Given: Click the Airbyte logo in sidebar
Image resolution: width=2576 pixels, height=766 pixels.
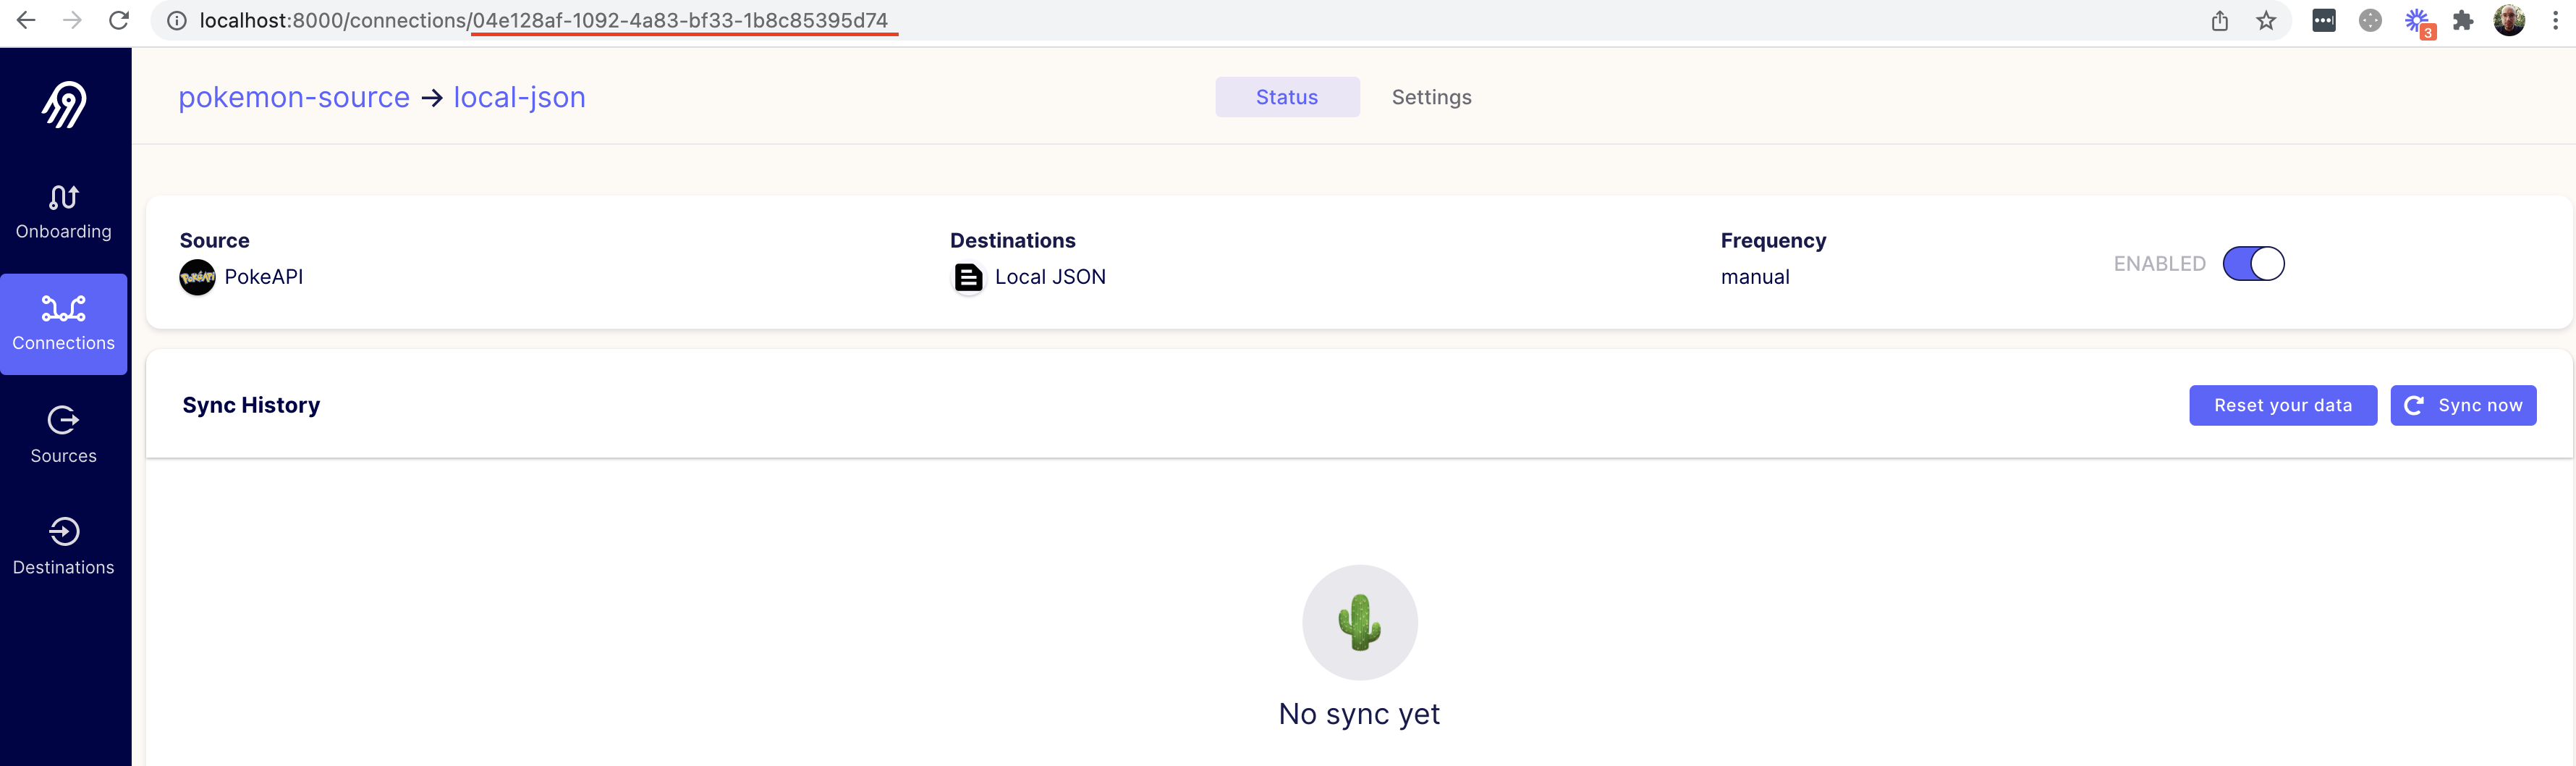Looking at the screenshot, I should [65, 105].
